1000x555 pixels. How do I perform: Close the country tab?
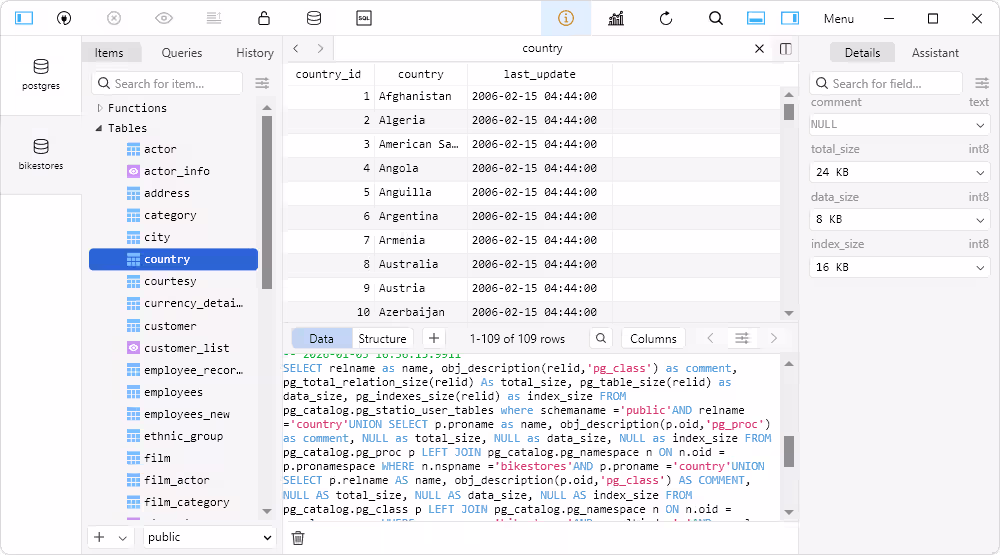pyautogui.click(x=759, y=48)
